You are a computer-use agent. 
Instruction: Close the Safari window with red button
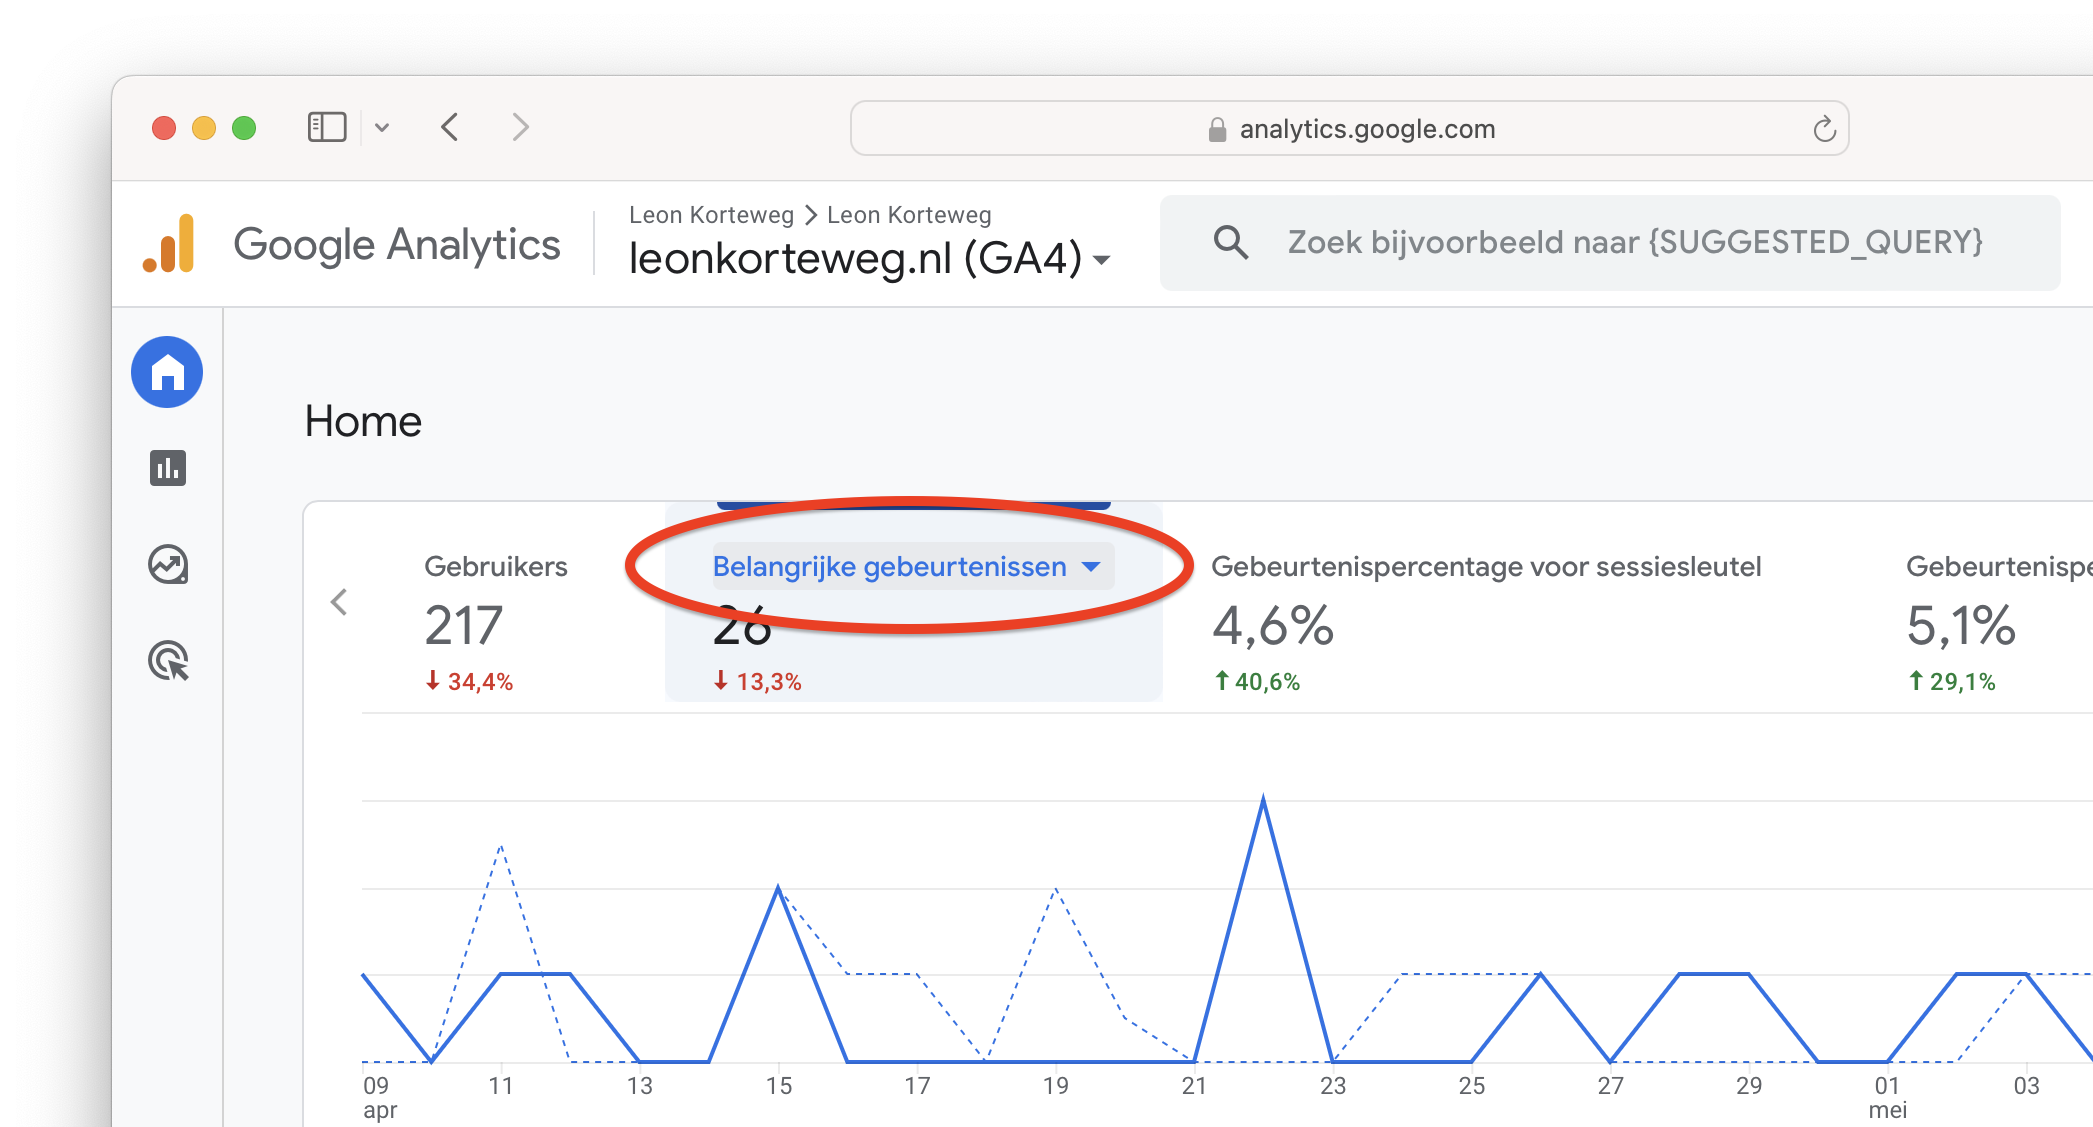164,128
